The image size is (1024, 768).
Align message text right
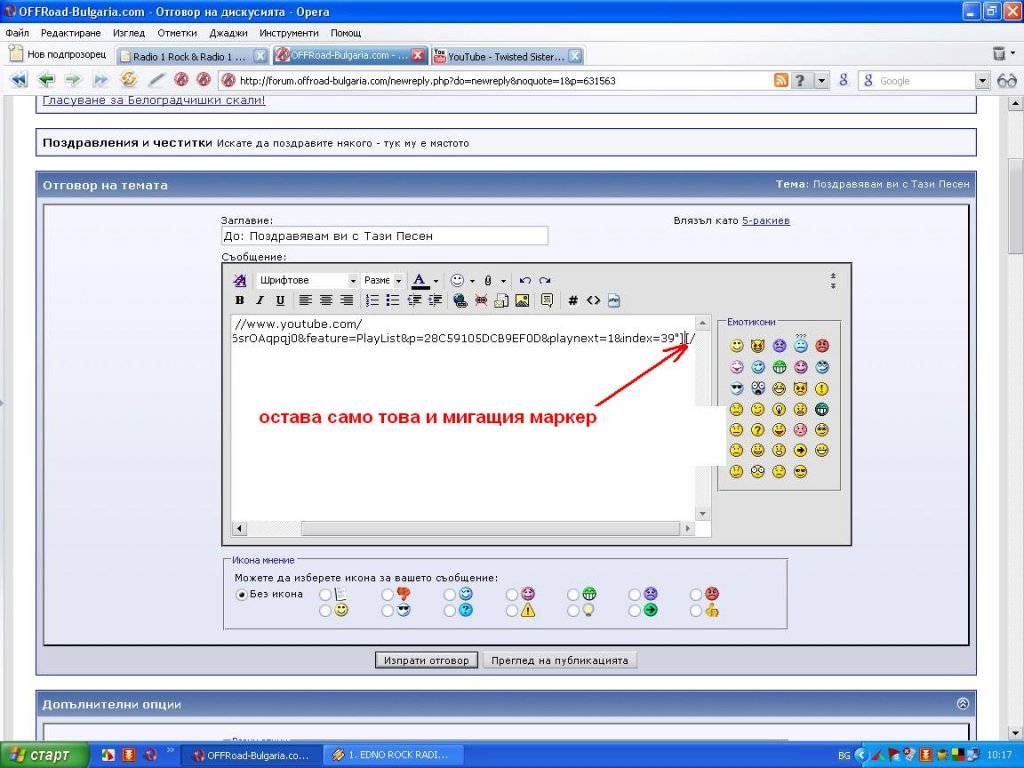347,300
